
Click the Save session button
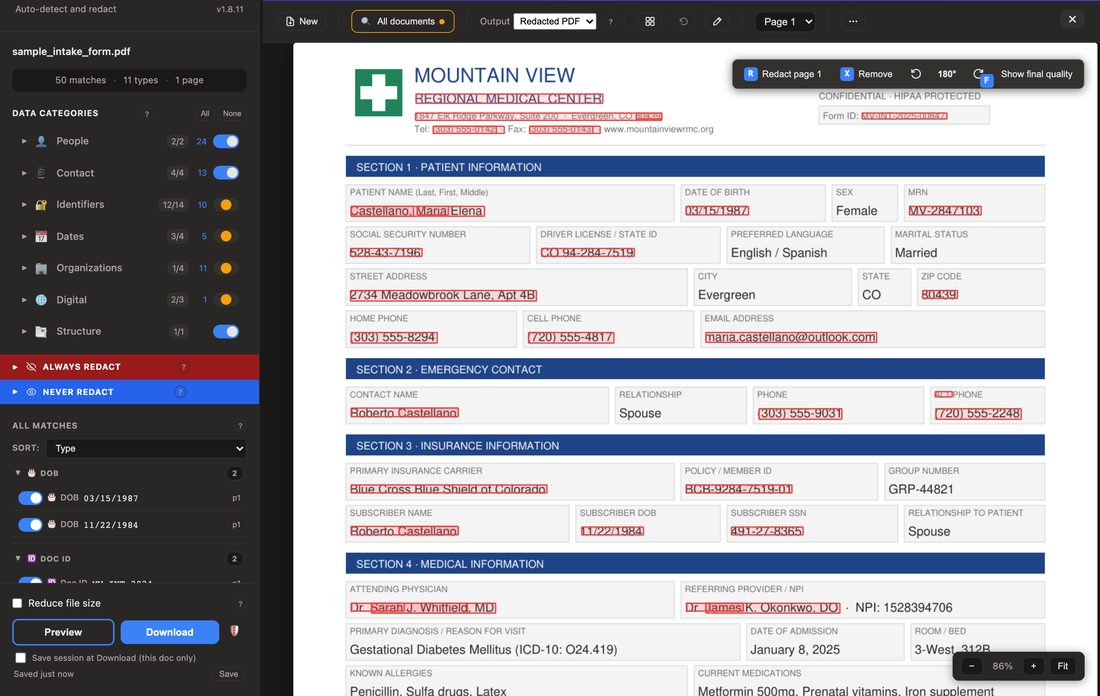click(229, 674)
